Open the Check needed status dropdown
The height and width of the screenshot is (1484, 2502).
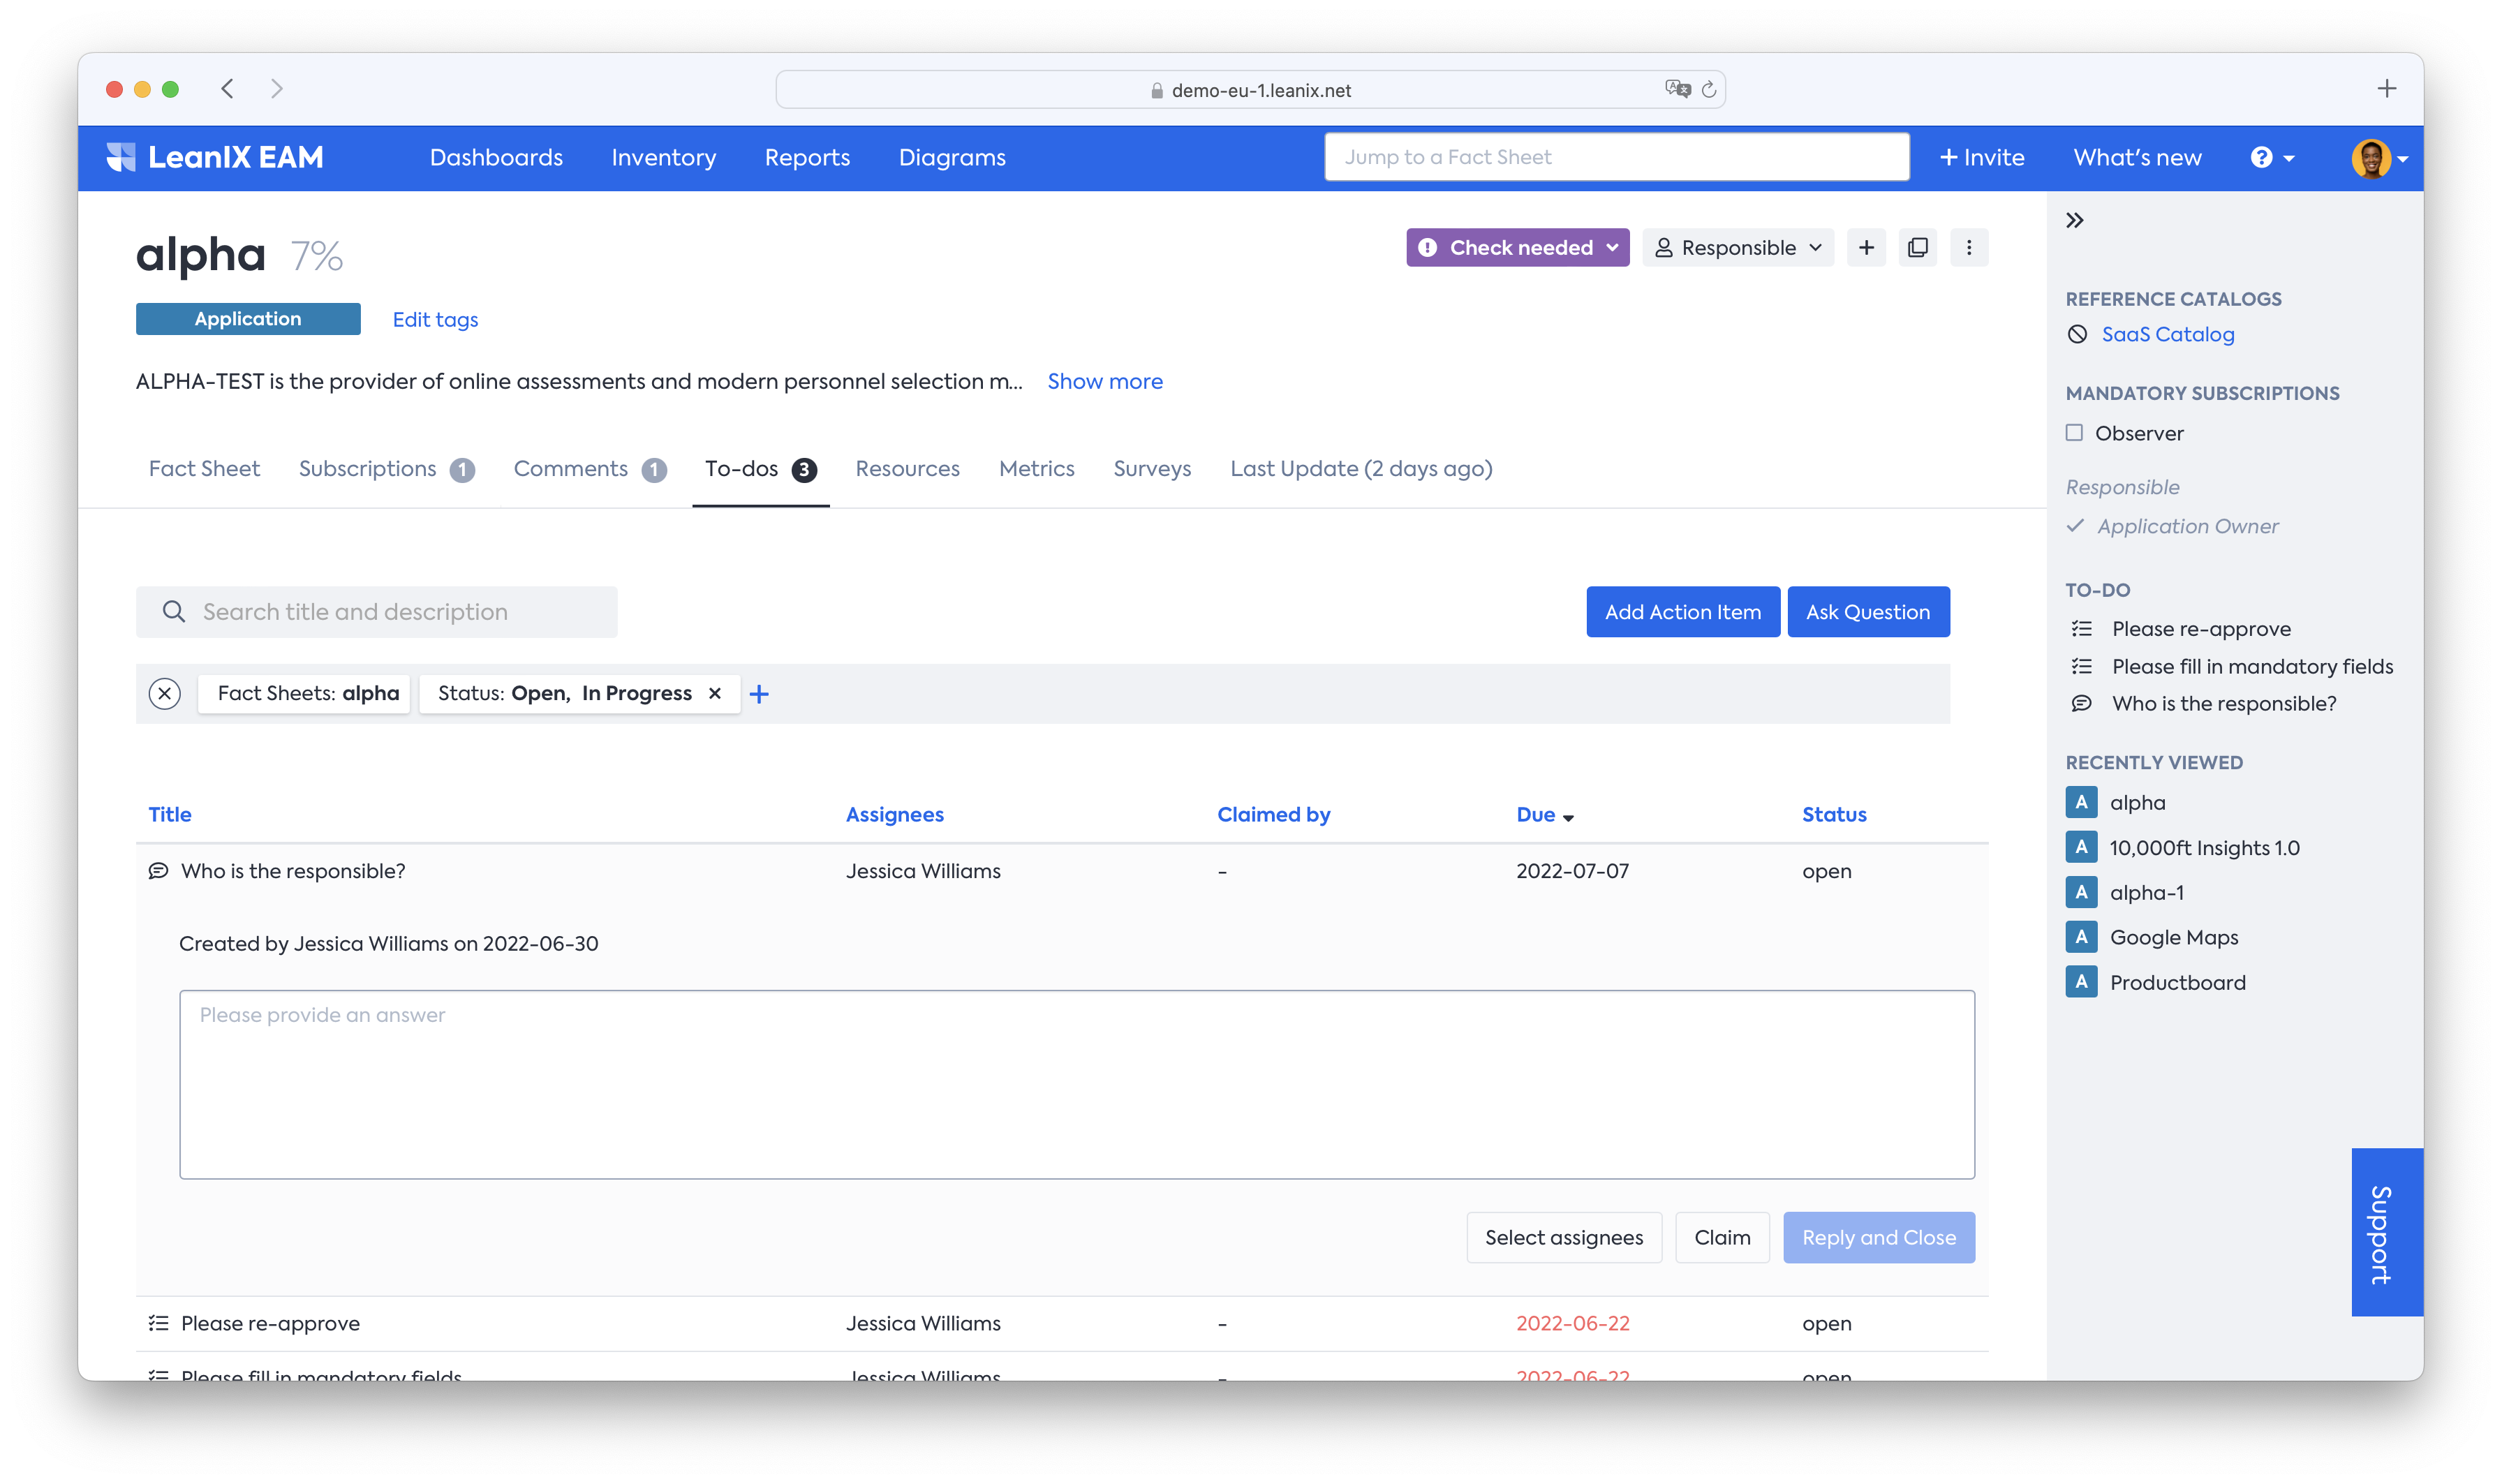(1517, 247)
